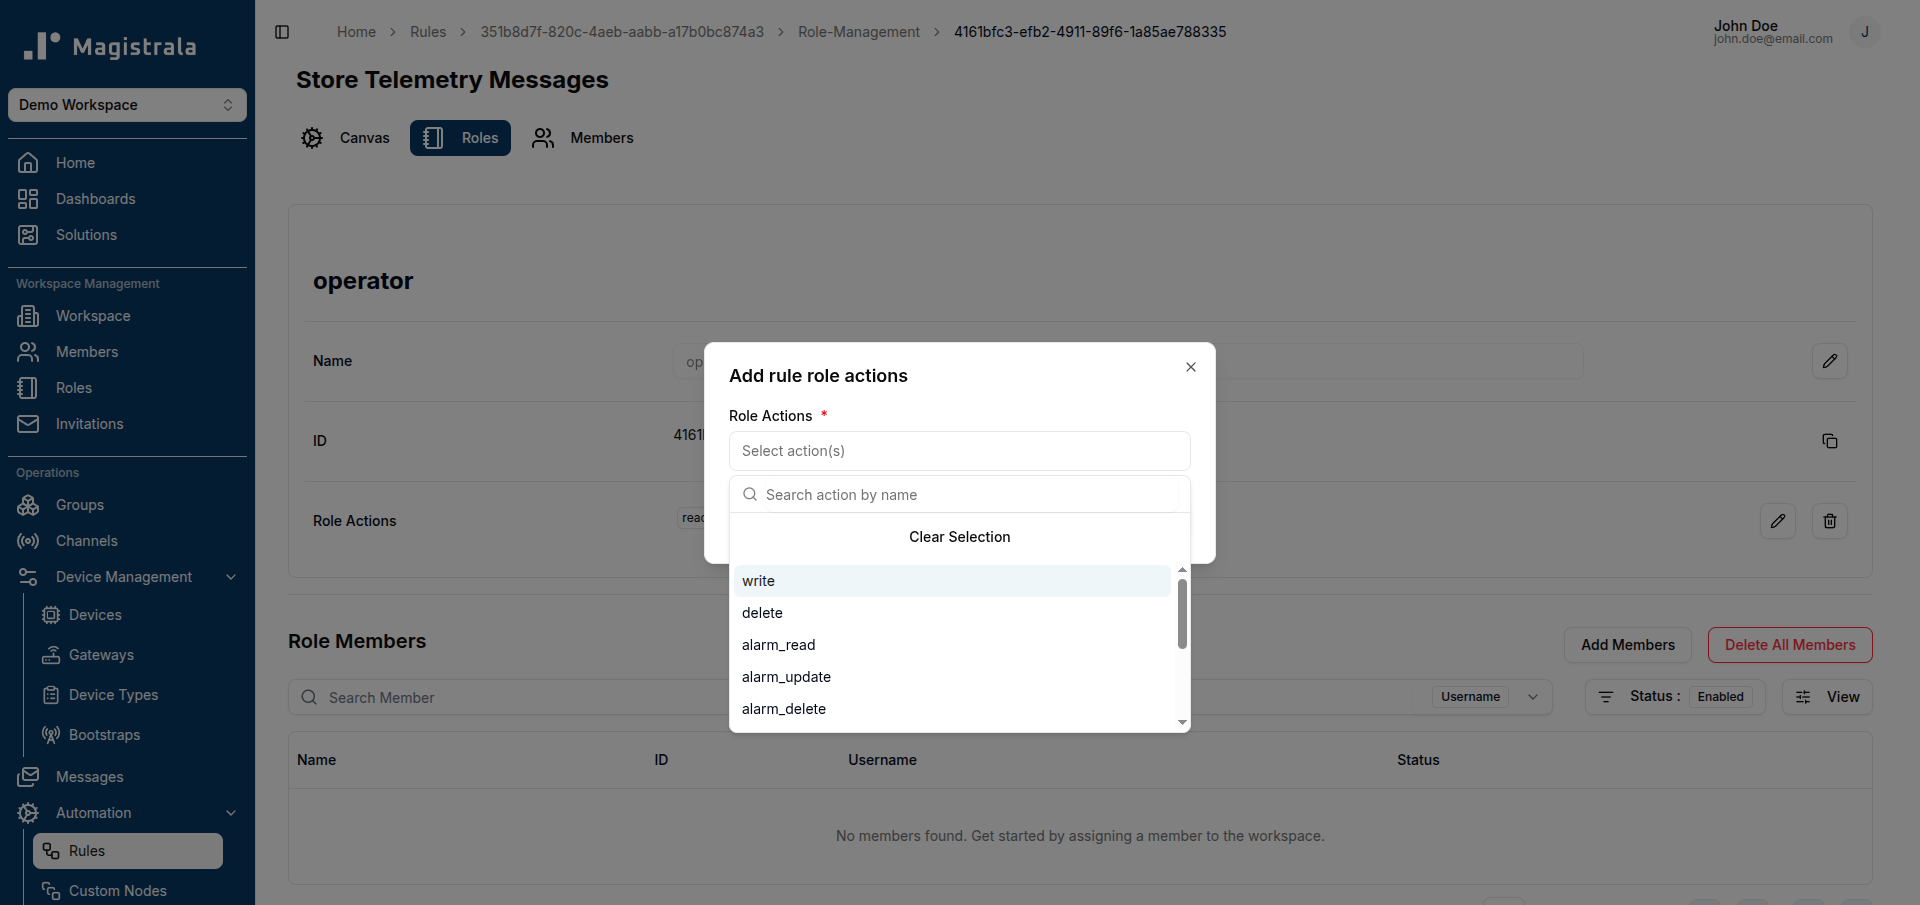Edit Role Actions with pencil icon
1920x905 pixels.
click(x=1777, y=521)
